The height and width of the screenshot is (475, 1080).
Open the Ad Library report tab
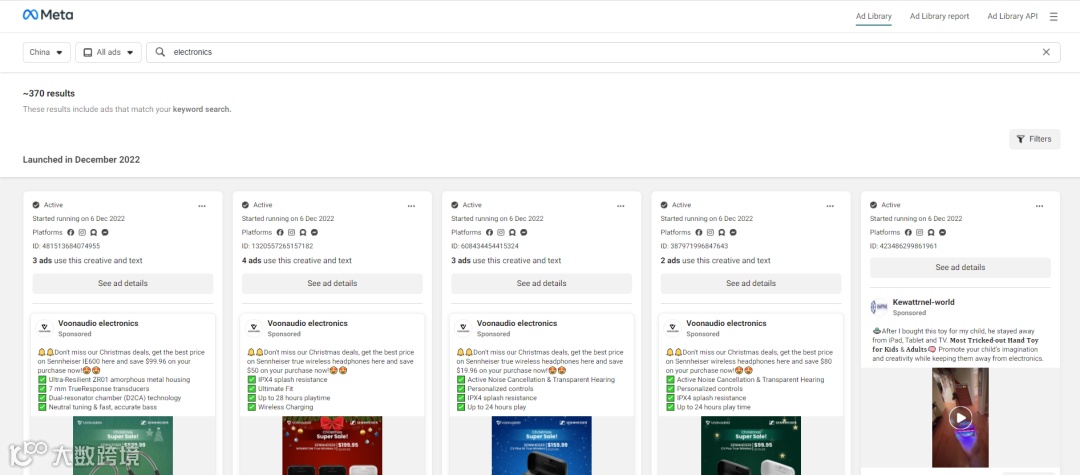pos(939,17)
